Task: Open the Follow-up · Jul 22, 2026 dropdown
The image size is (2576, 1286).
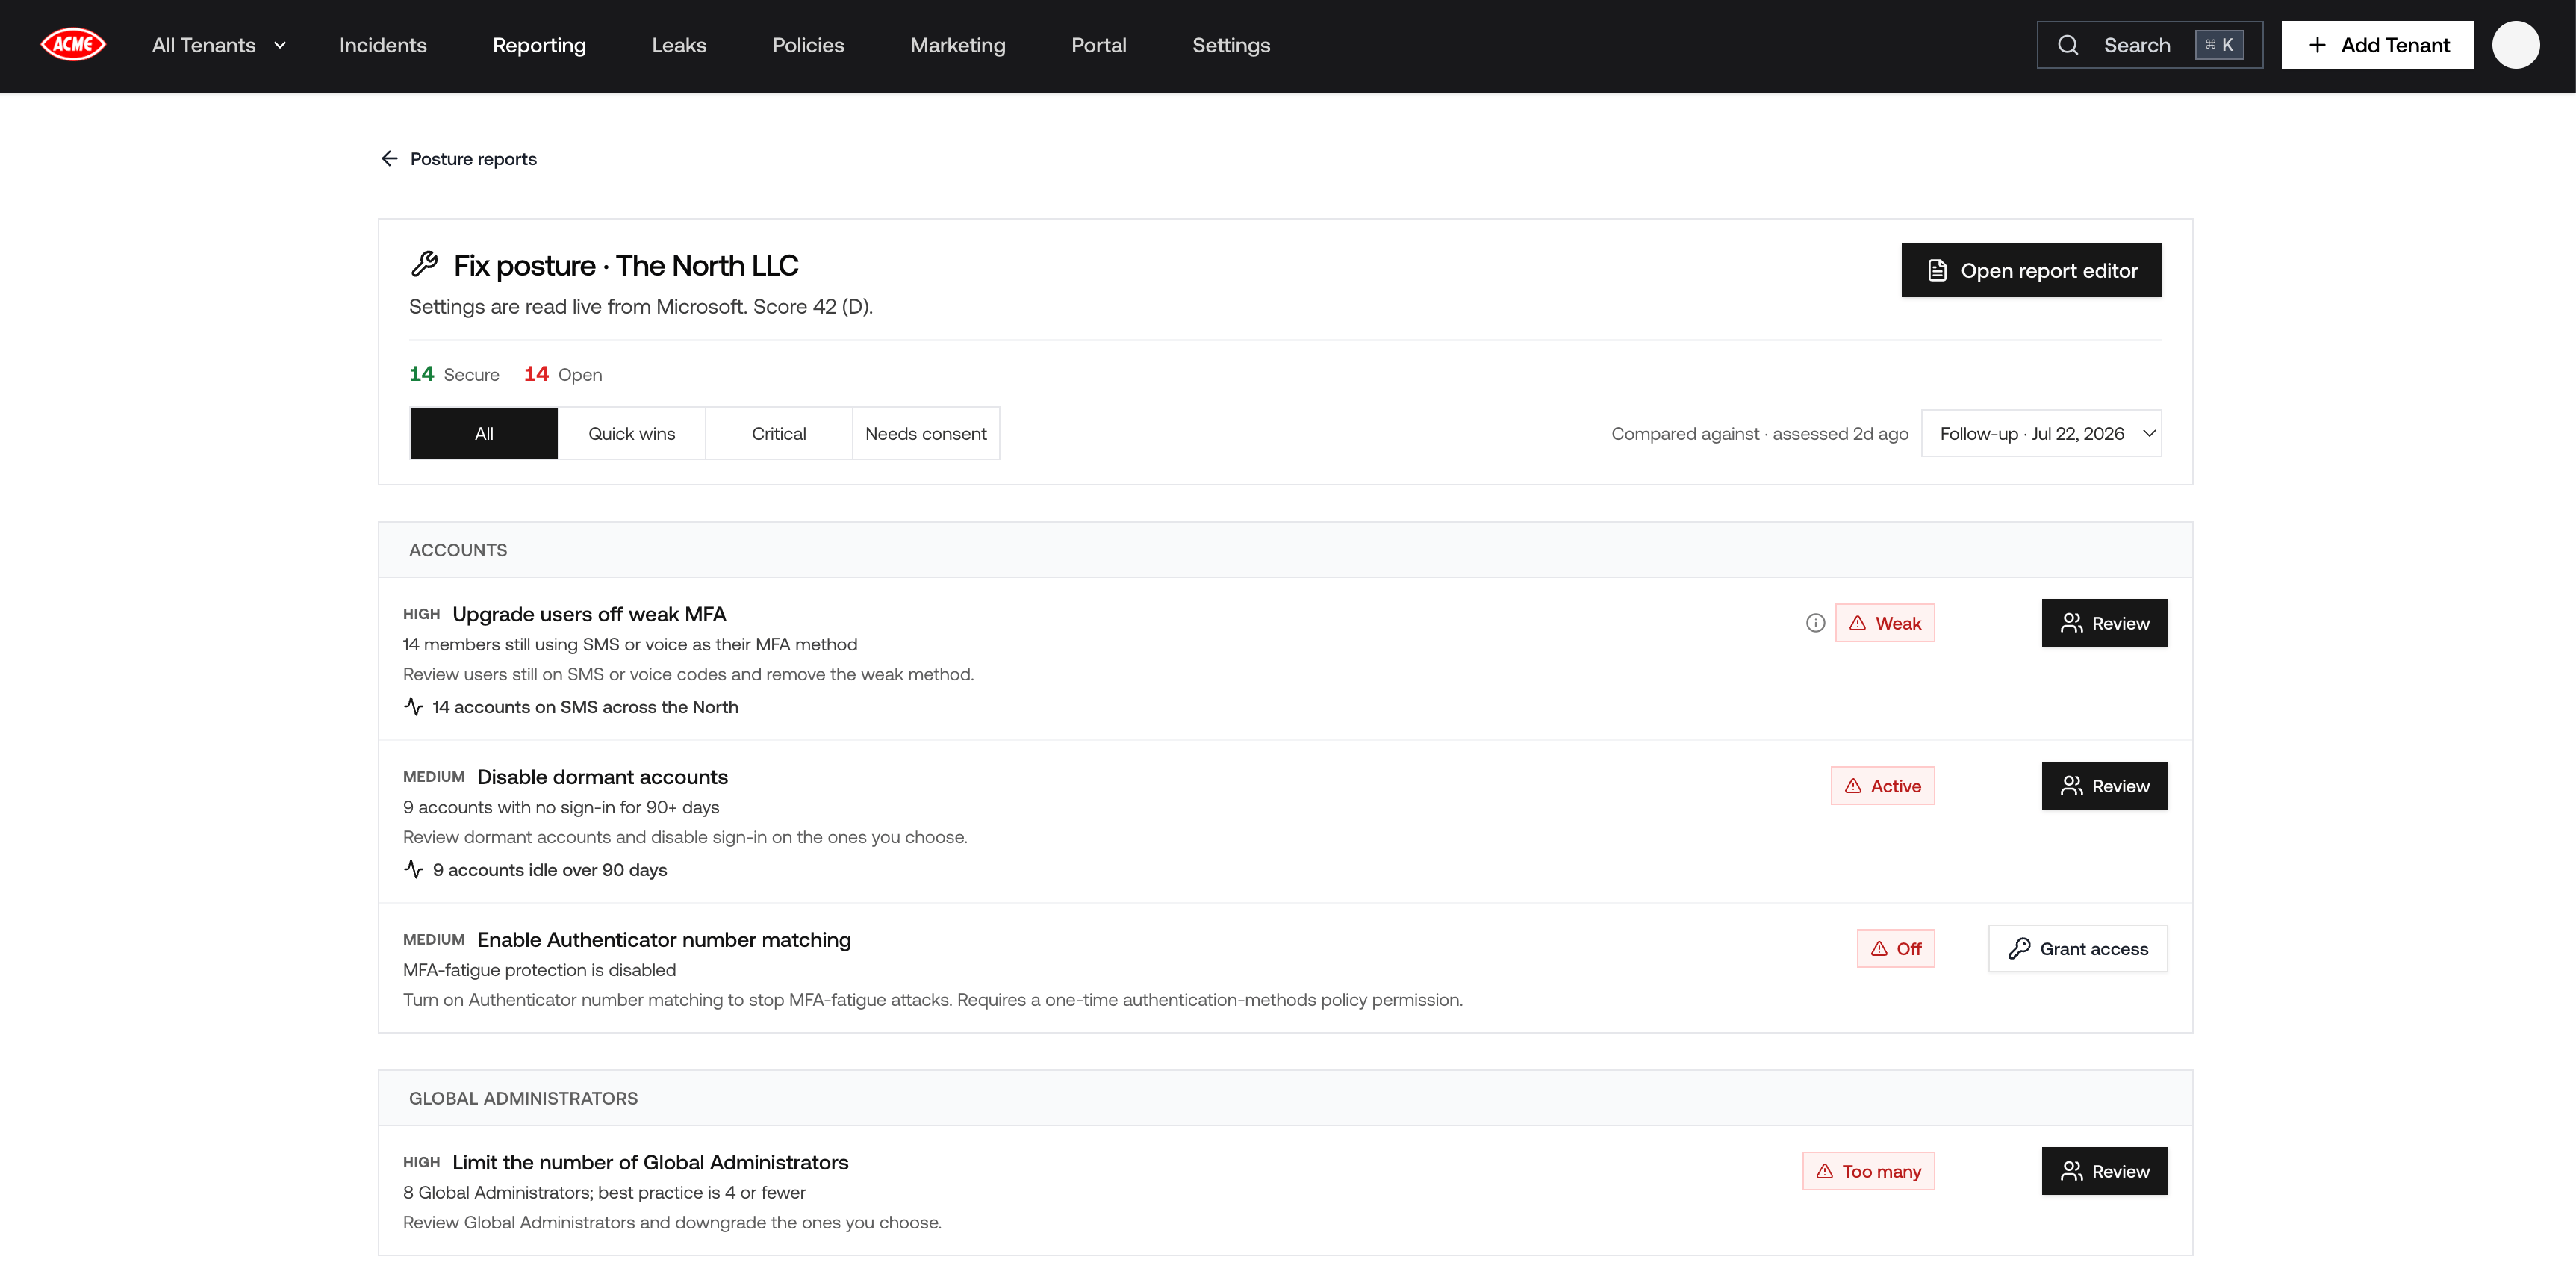Action: (2041, 433)
